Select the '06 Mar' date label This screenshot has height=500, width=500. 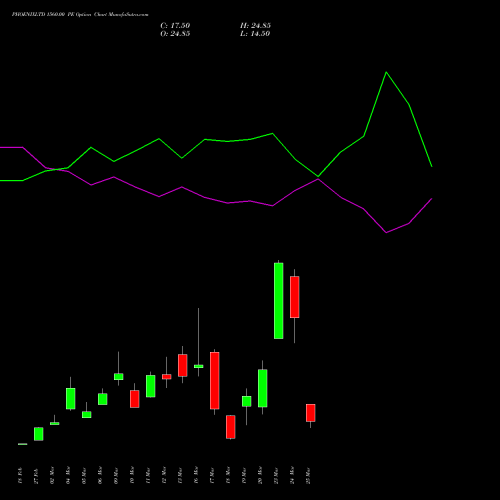coord(100,476)
